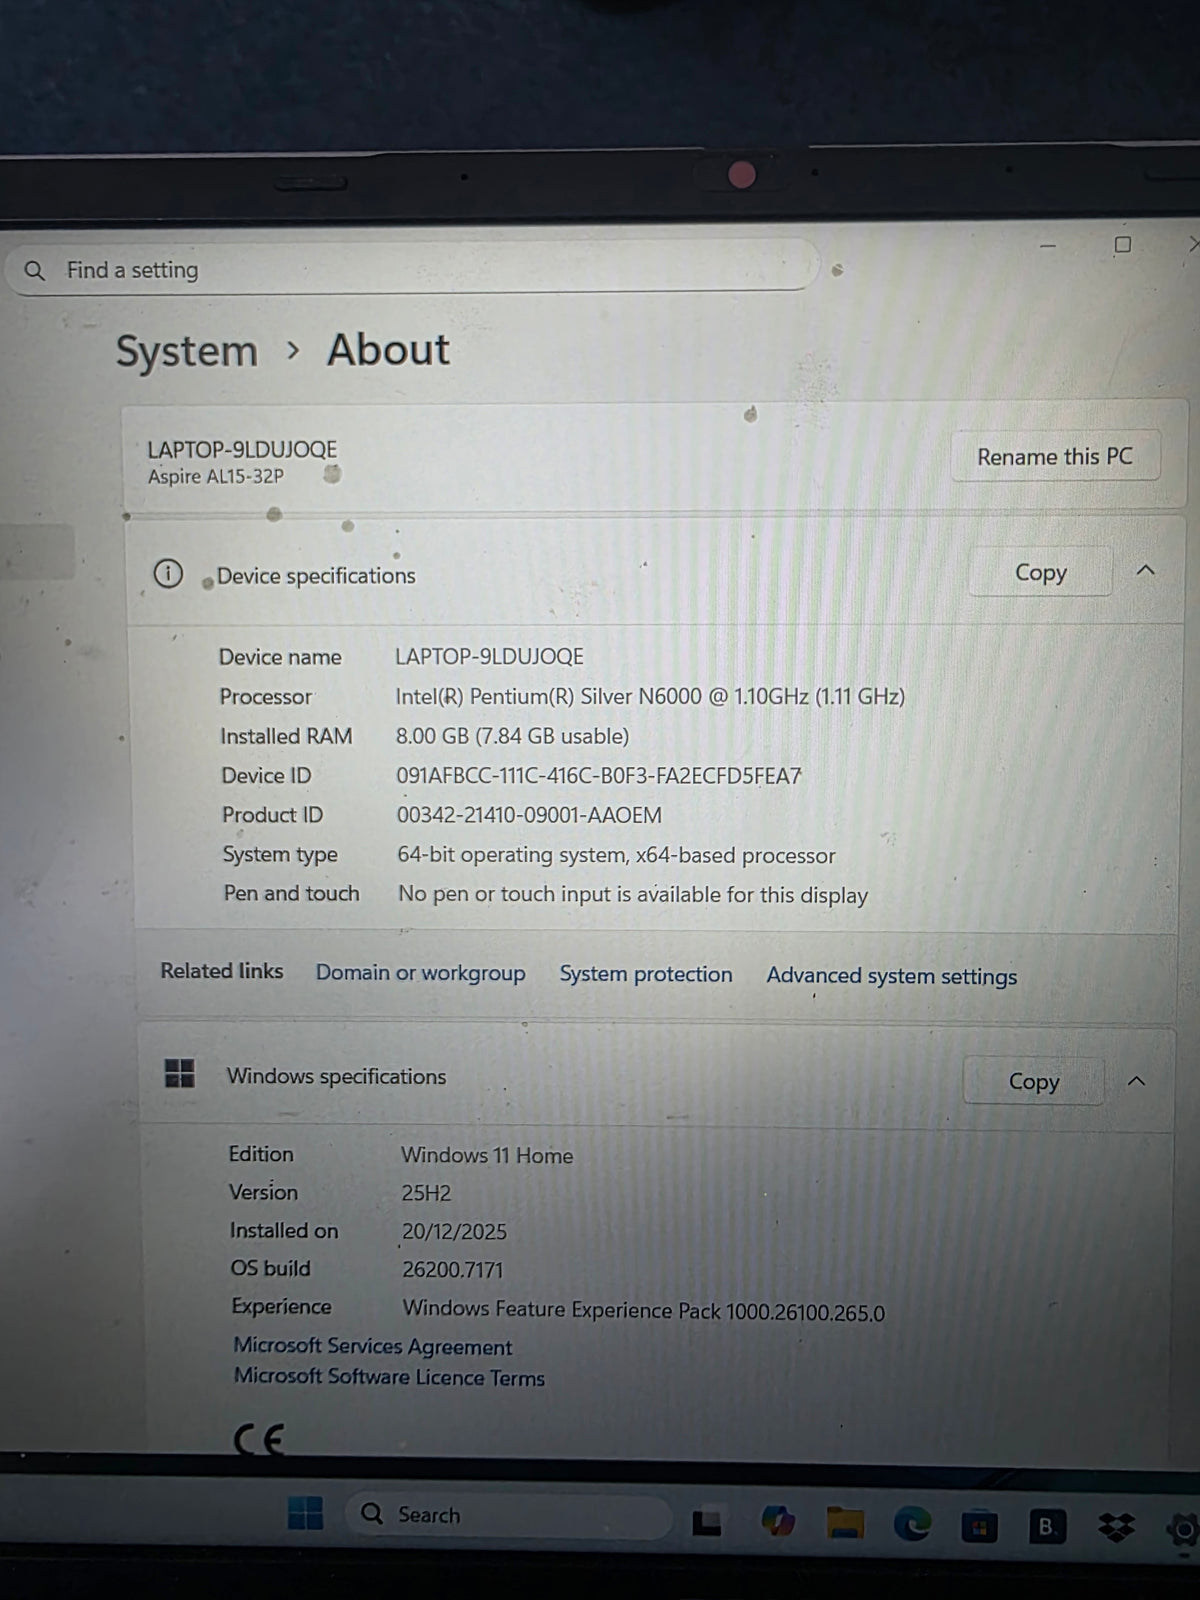Image resolution: width=1200 pixels, height=1600 pixels.
Task: Click the Windows logo beside Windows specifications
Action: [180, 1073]
